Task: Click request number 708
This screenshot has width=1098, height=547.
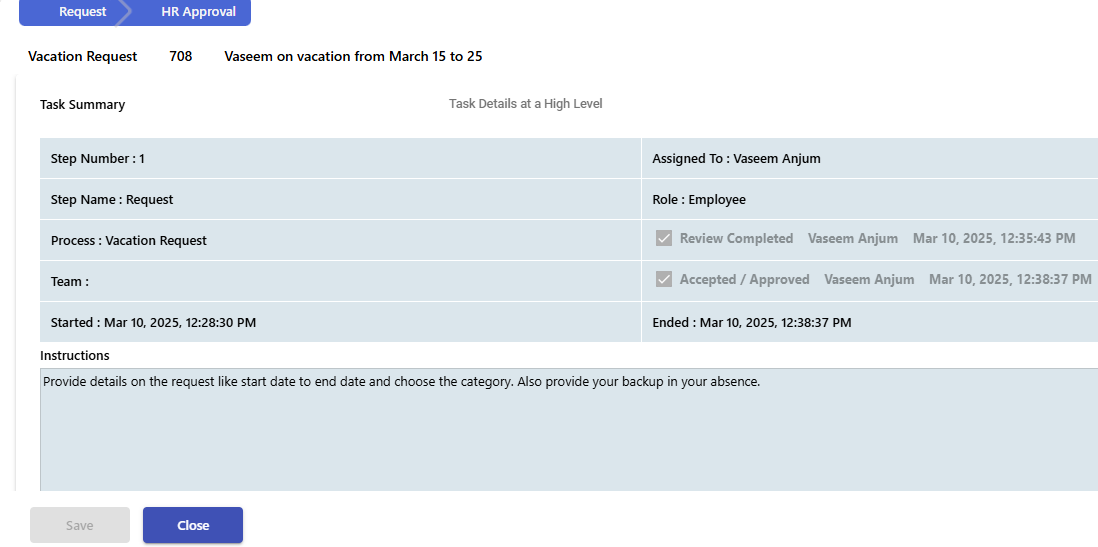Action: pyautogui.click(x=181, y=56)
